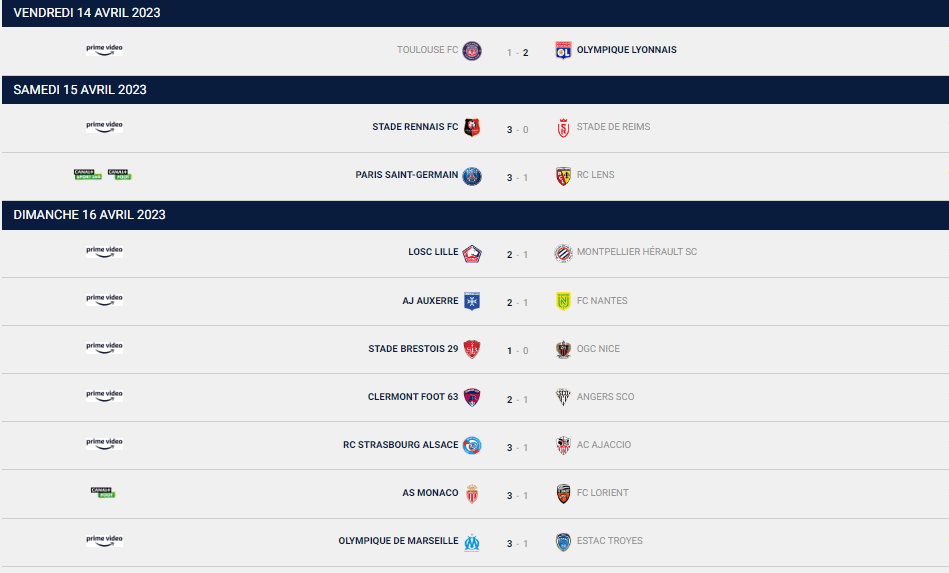Click the ESTAC Troyes club badge
The width and height of the screenshot is (949, 573).
click(x=563, y=542)
